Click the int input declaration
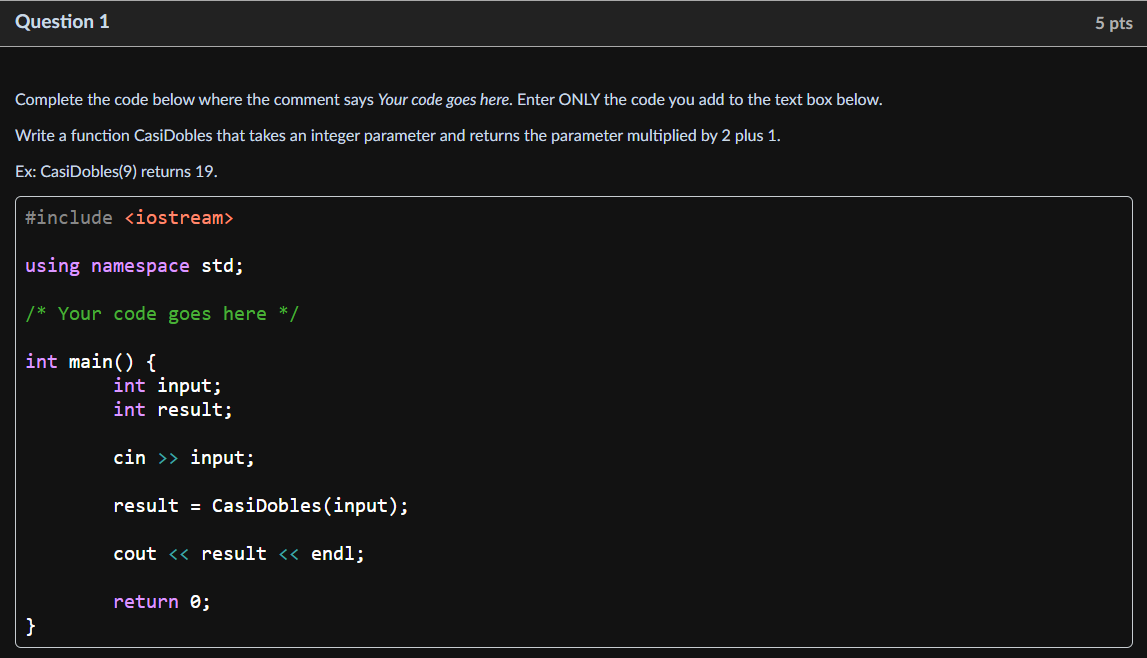 (168, 385)
